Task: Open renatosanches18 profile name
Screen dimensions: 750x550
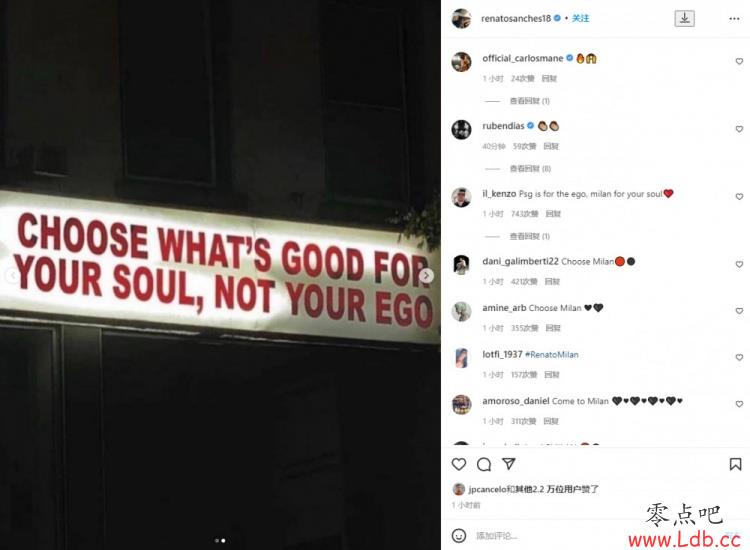Action: [x=516, y=18]
